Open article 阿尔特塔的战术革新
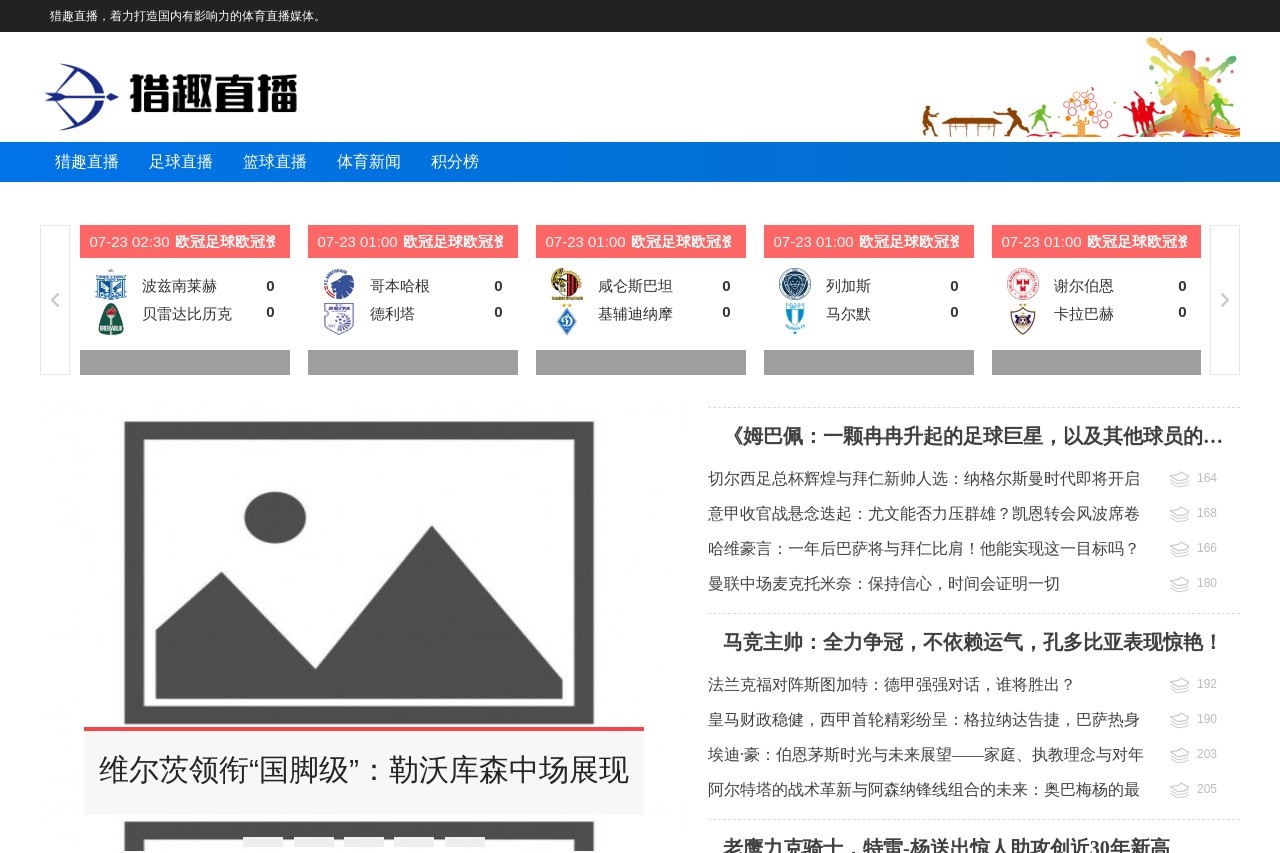This screenshot has height=853, width=1280. coord(924,790)
